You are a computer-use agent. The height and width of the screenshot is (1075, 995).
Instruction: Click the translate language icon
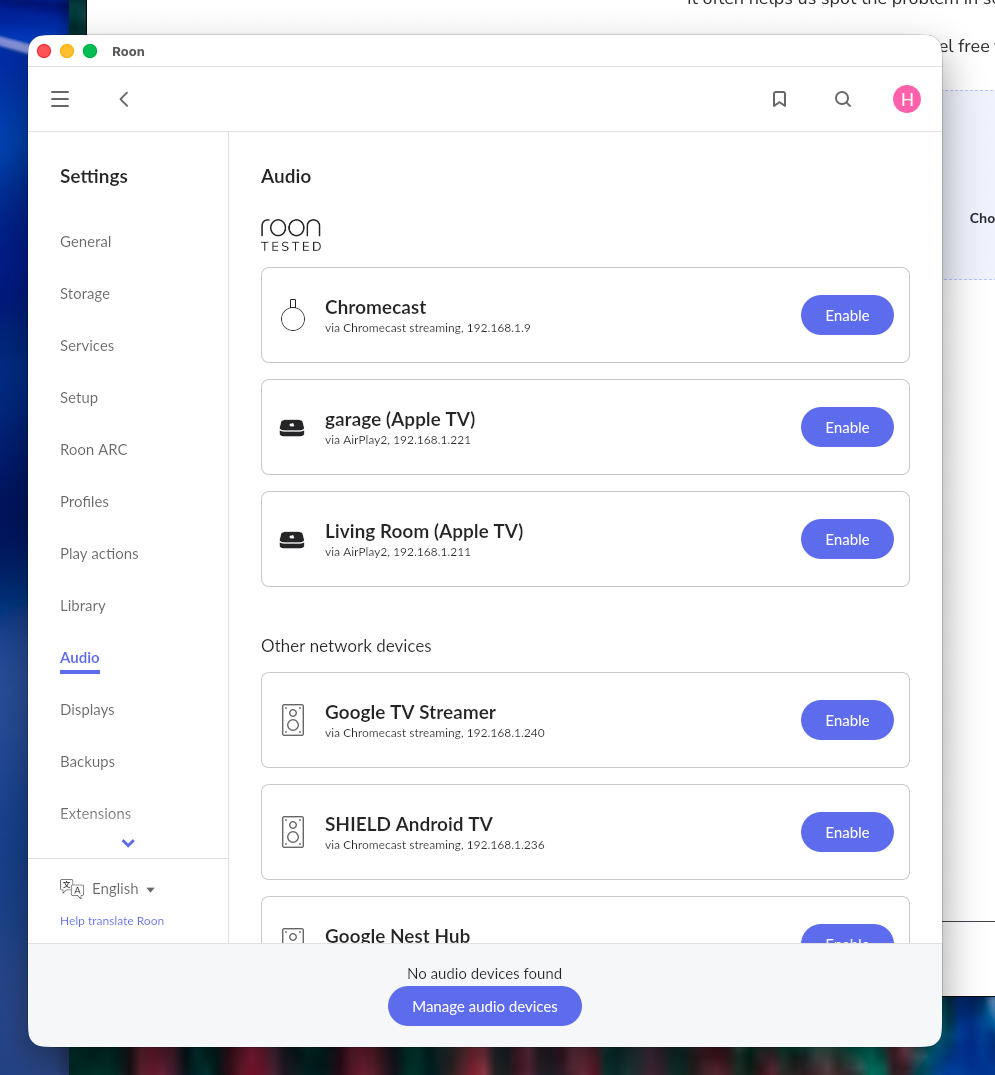(x=72, y=888)
